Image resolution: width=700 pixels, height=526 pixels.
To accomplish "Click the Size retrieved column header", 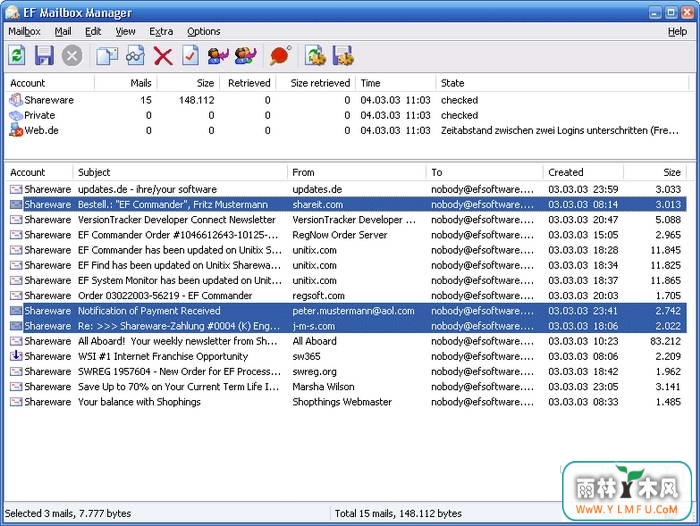I will (x=316, y=83).
